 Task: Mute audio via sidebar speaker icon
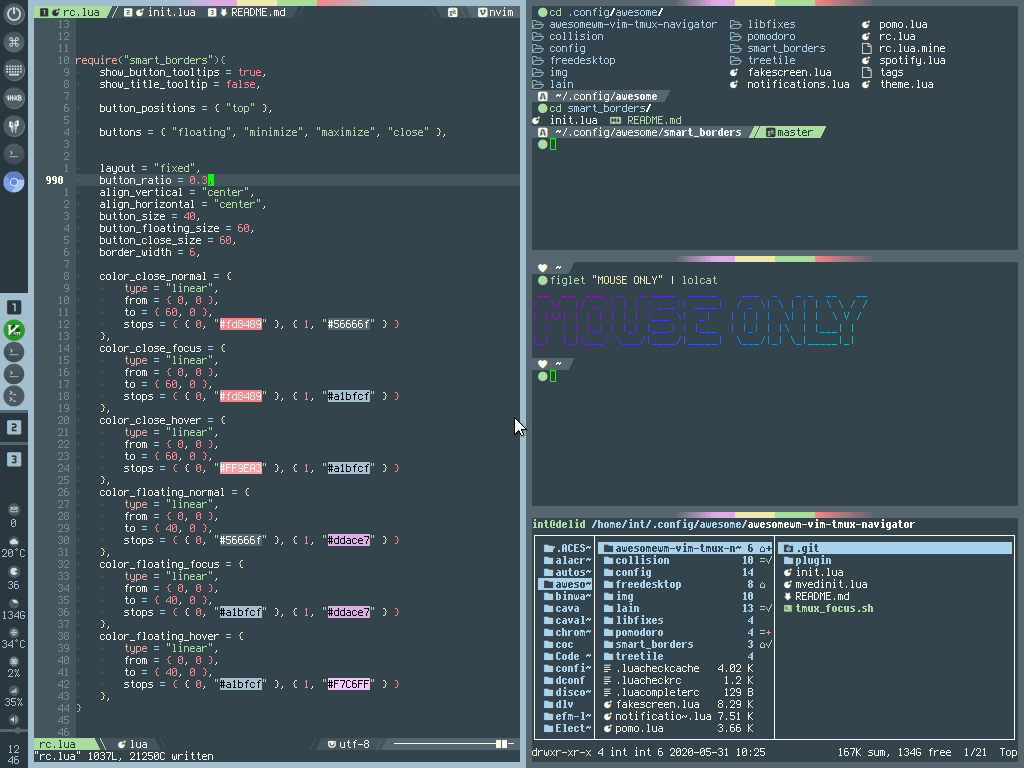pos(14,719)
